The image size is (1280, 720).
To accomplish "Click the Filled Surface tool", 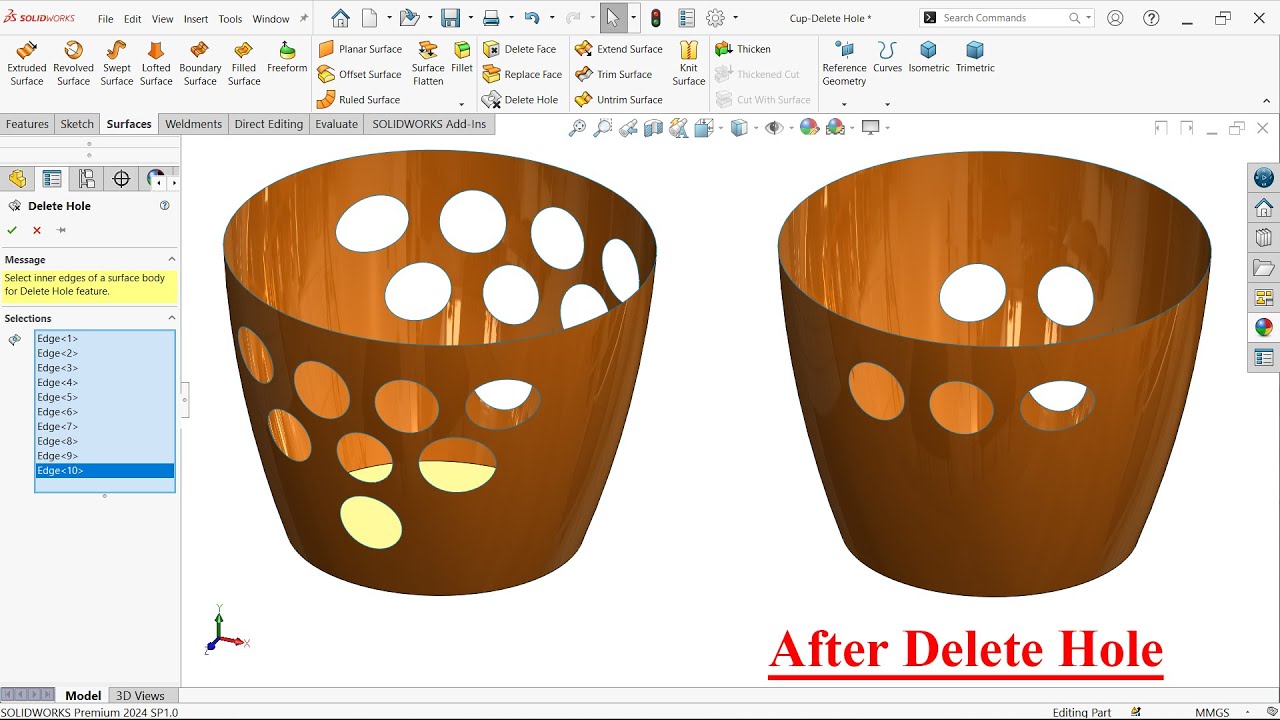I will pos(244,63).
